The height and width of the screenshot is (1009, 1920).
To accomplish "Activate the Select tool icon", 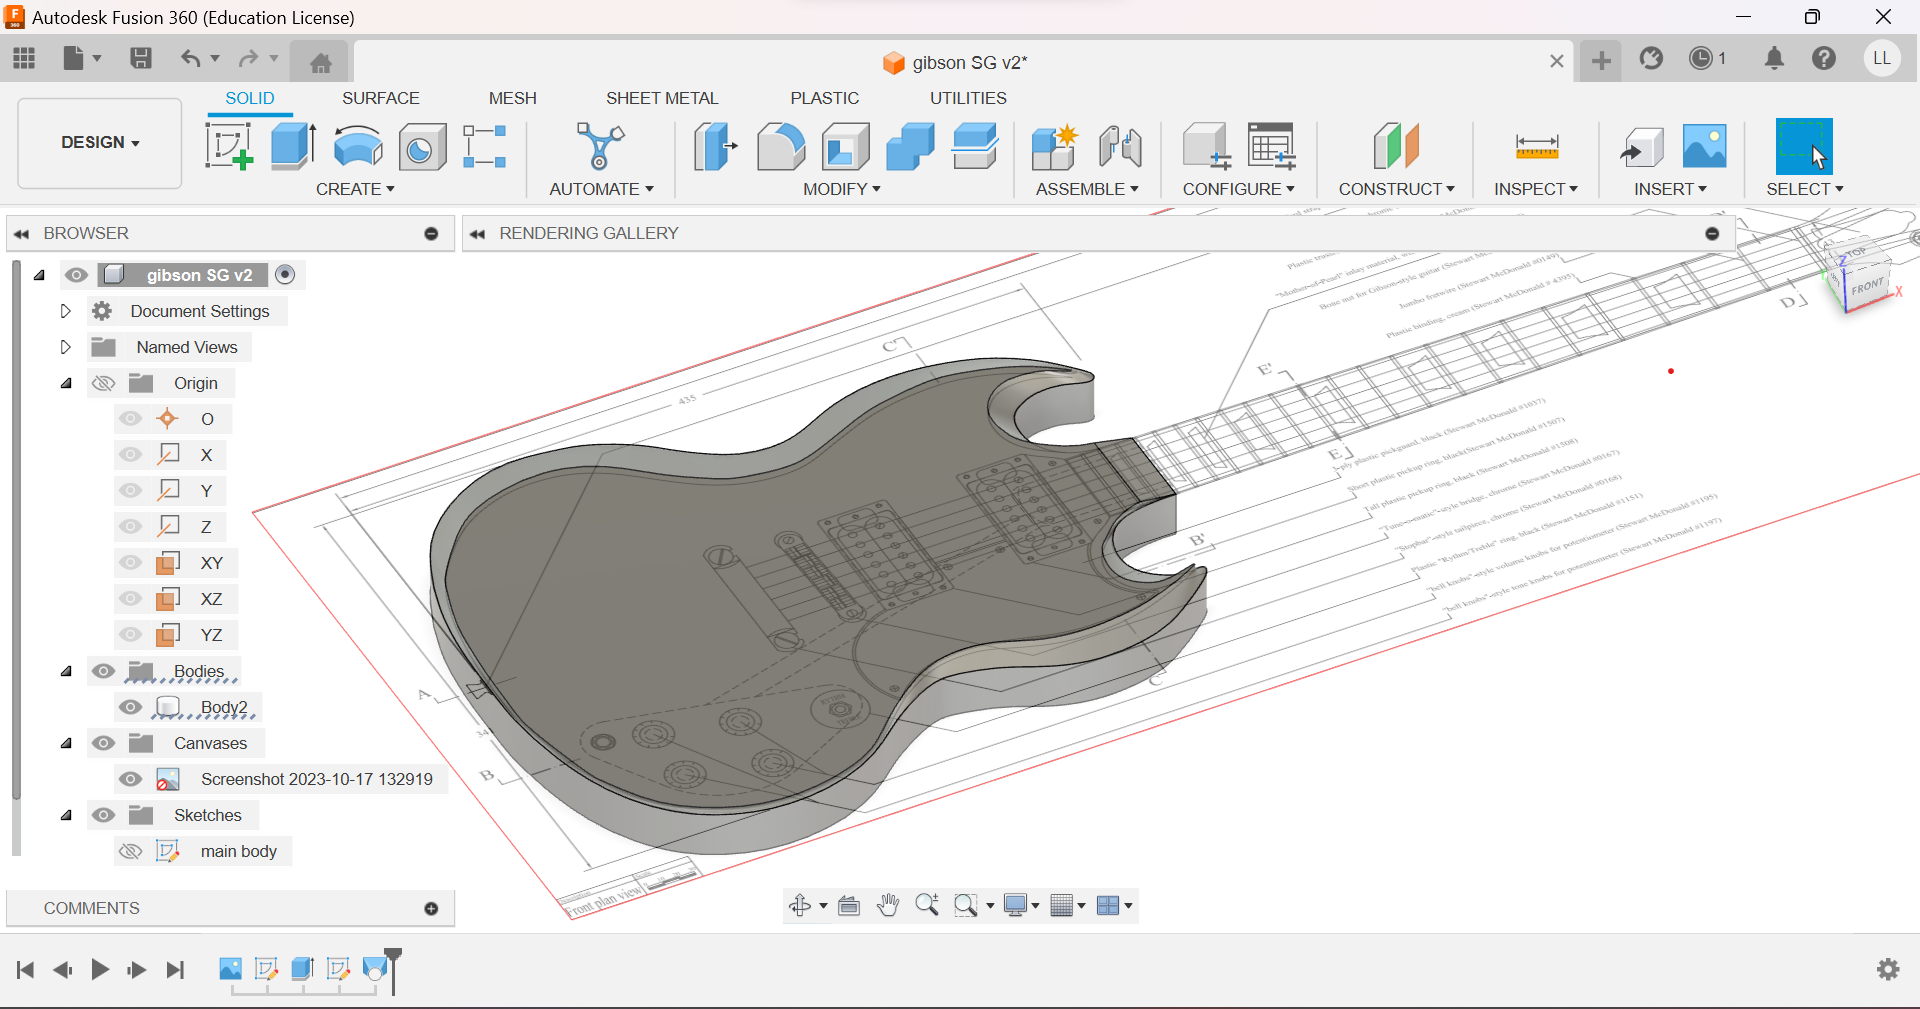I will (1804, 146).
